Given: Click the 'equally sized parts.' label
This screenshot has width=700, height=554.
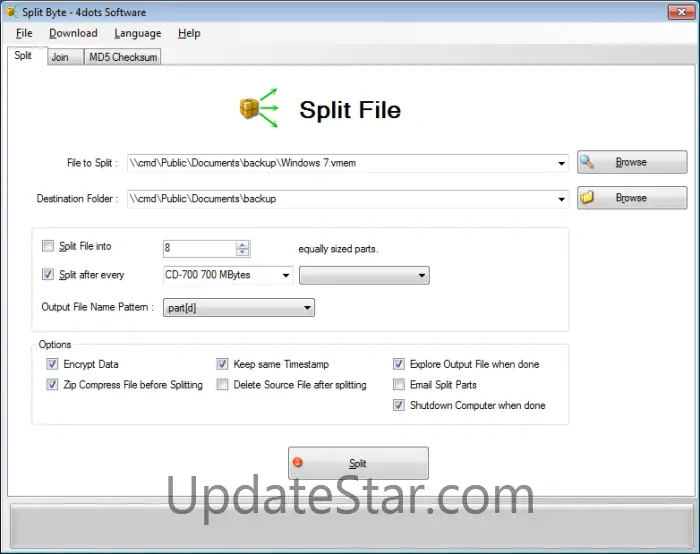Looking at the screenshot, I should pos(338,249).
